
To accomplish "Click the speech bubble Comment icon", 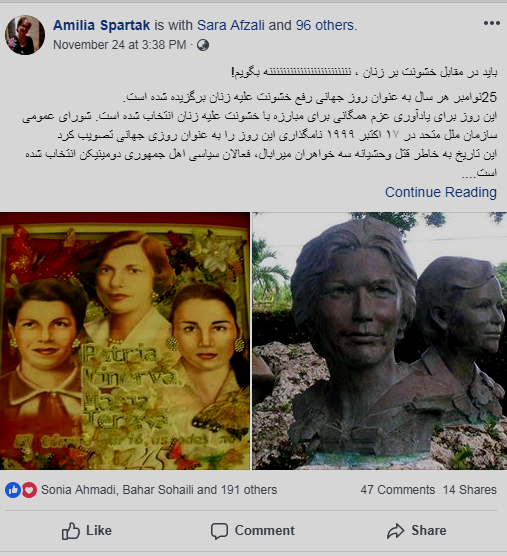I will tap(219, 531).
